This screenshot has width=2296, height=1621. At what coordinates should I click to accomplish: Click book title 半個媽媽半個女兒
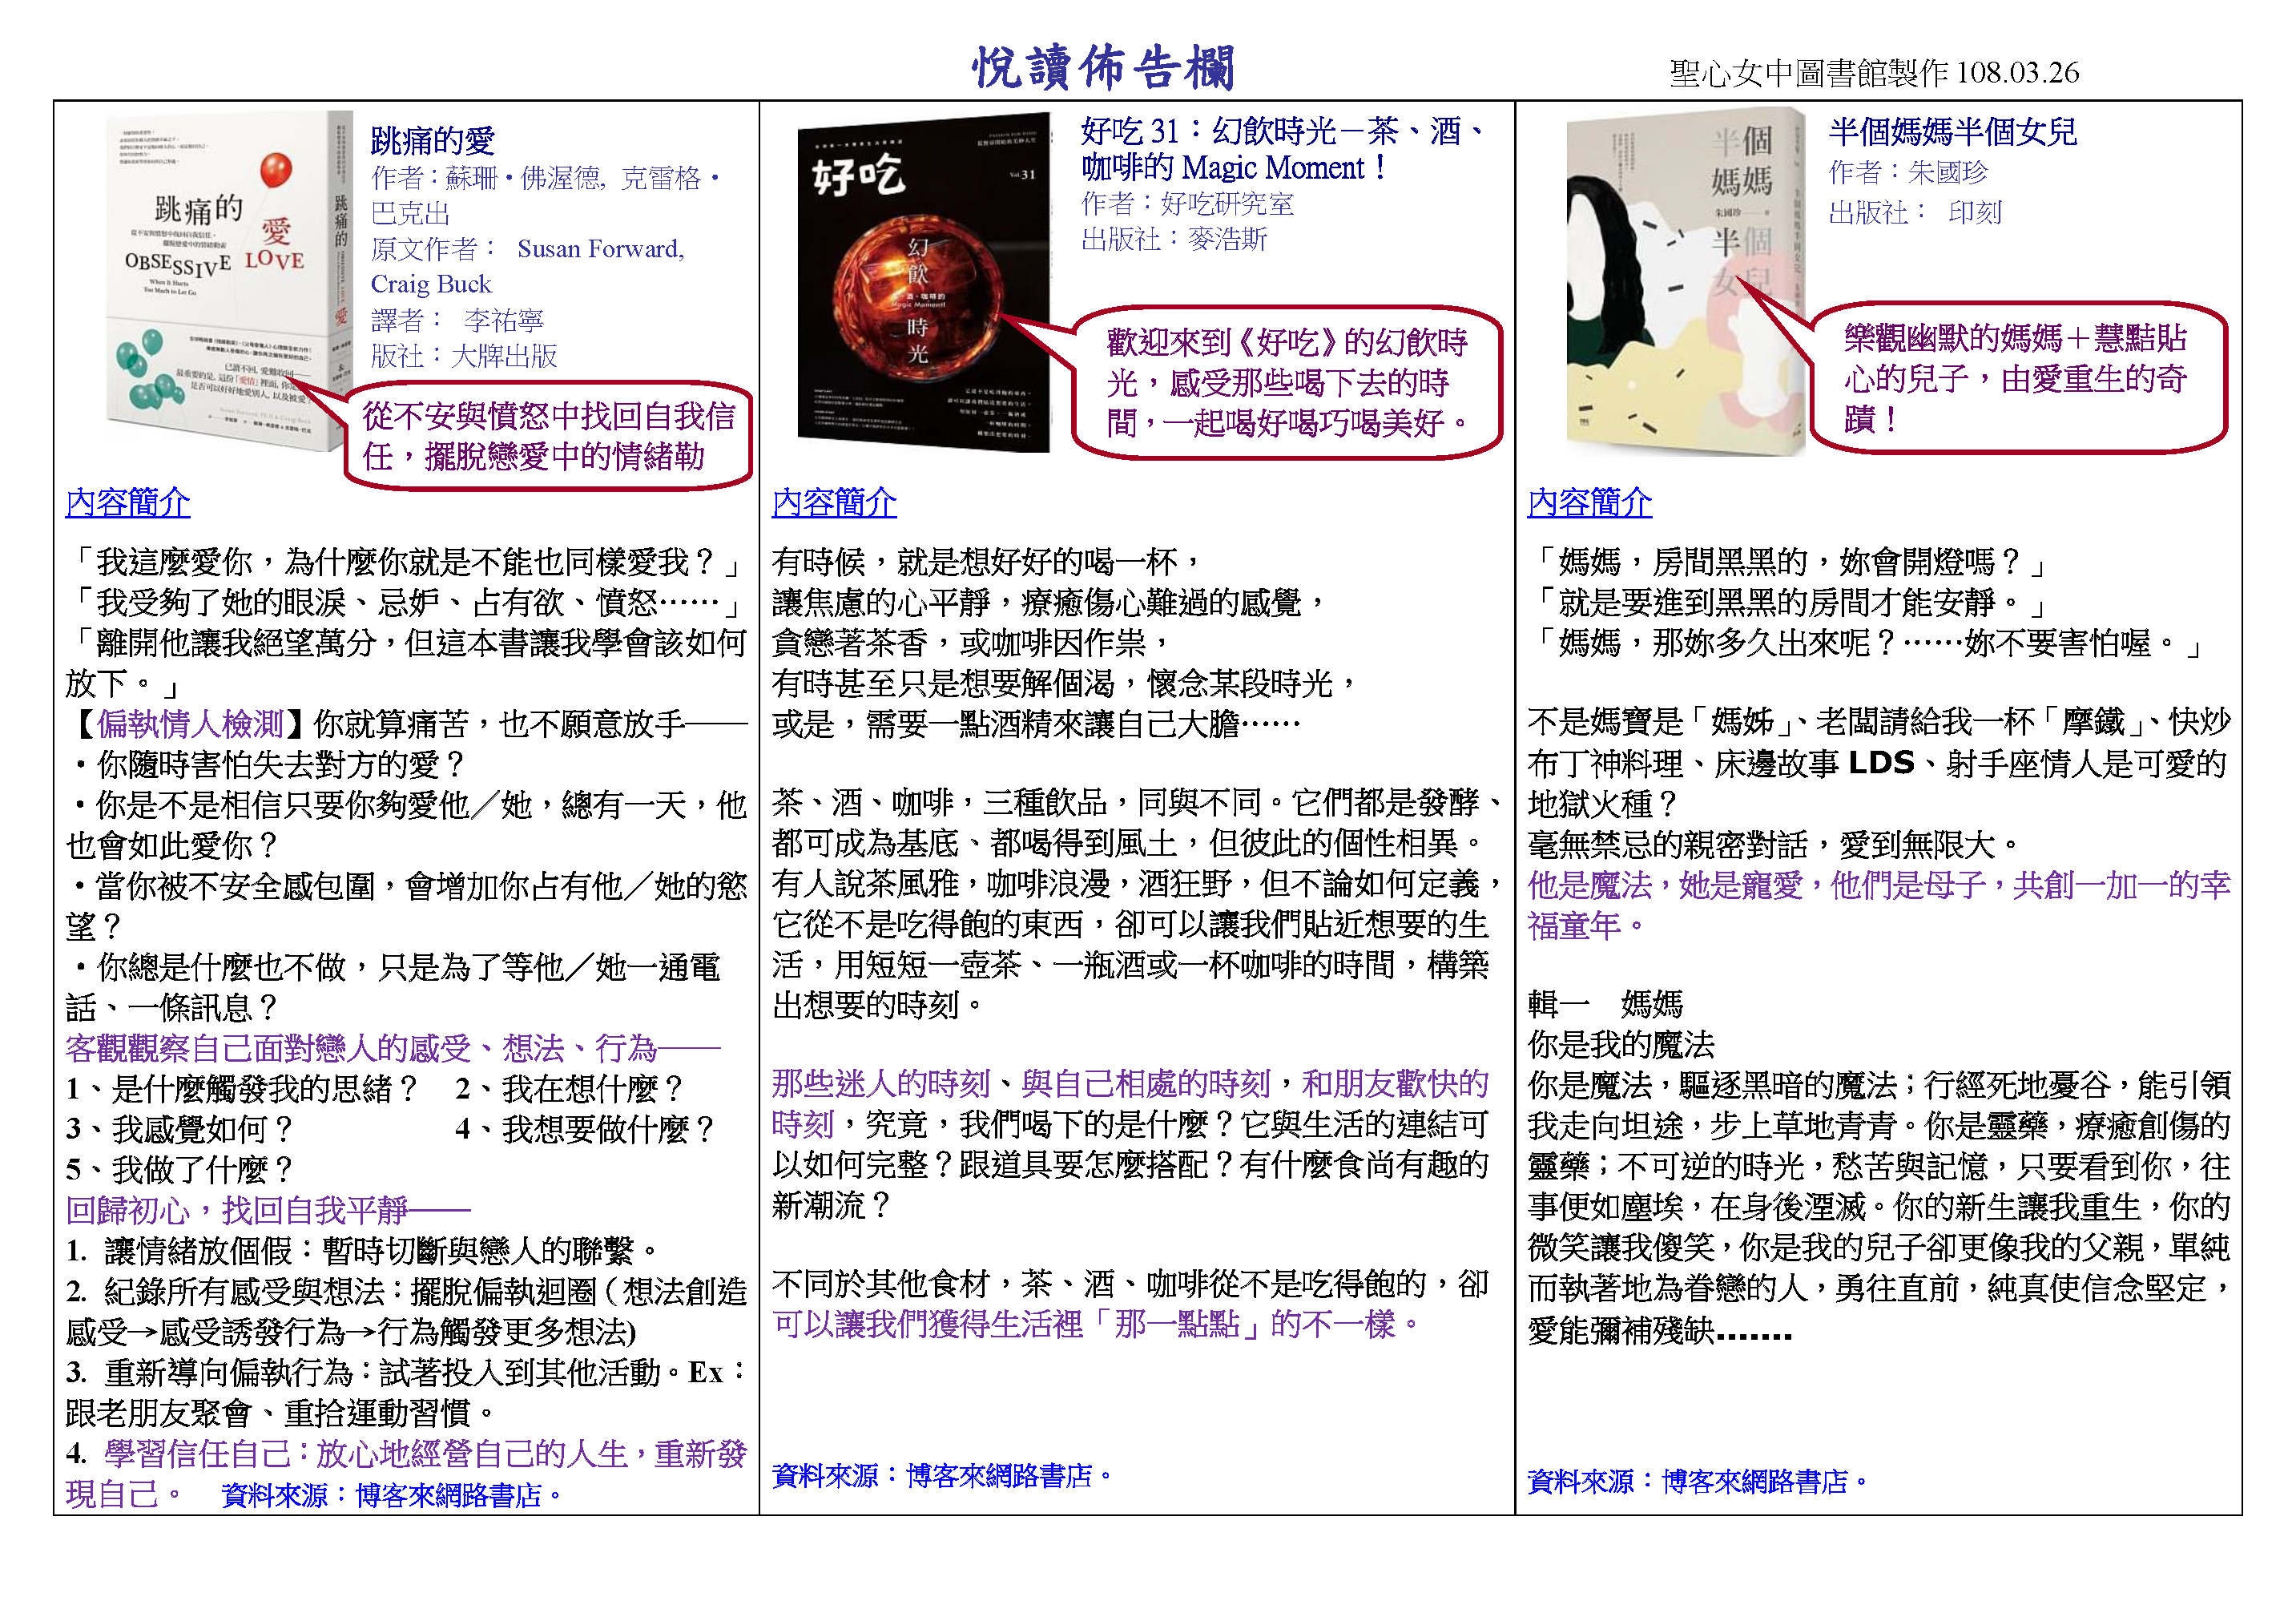pyautogui.click(x=1953, y=131)
